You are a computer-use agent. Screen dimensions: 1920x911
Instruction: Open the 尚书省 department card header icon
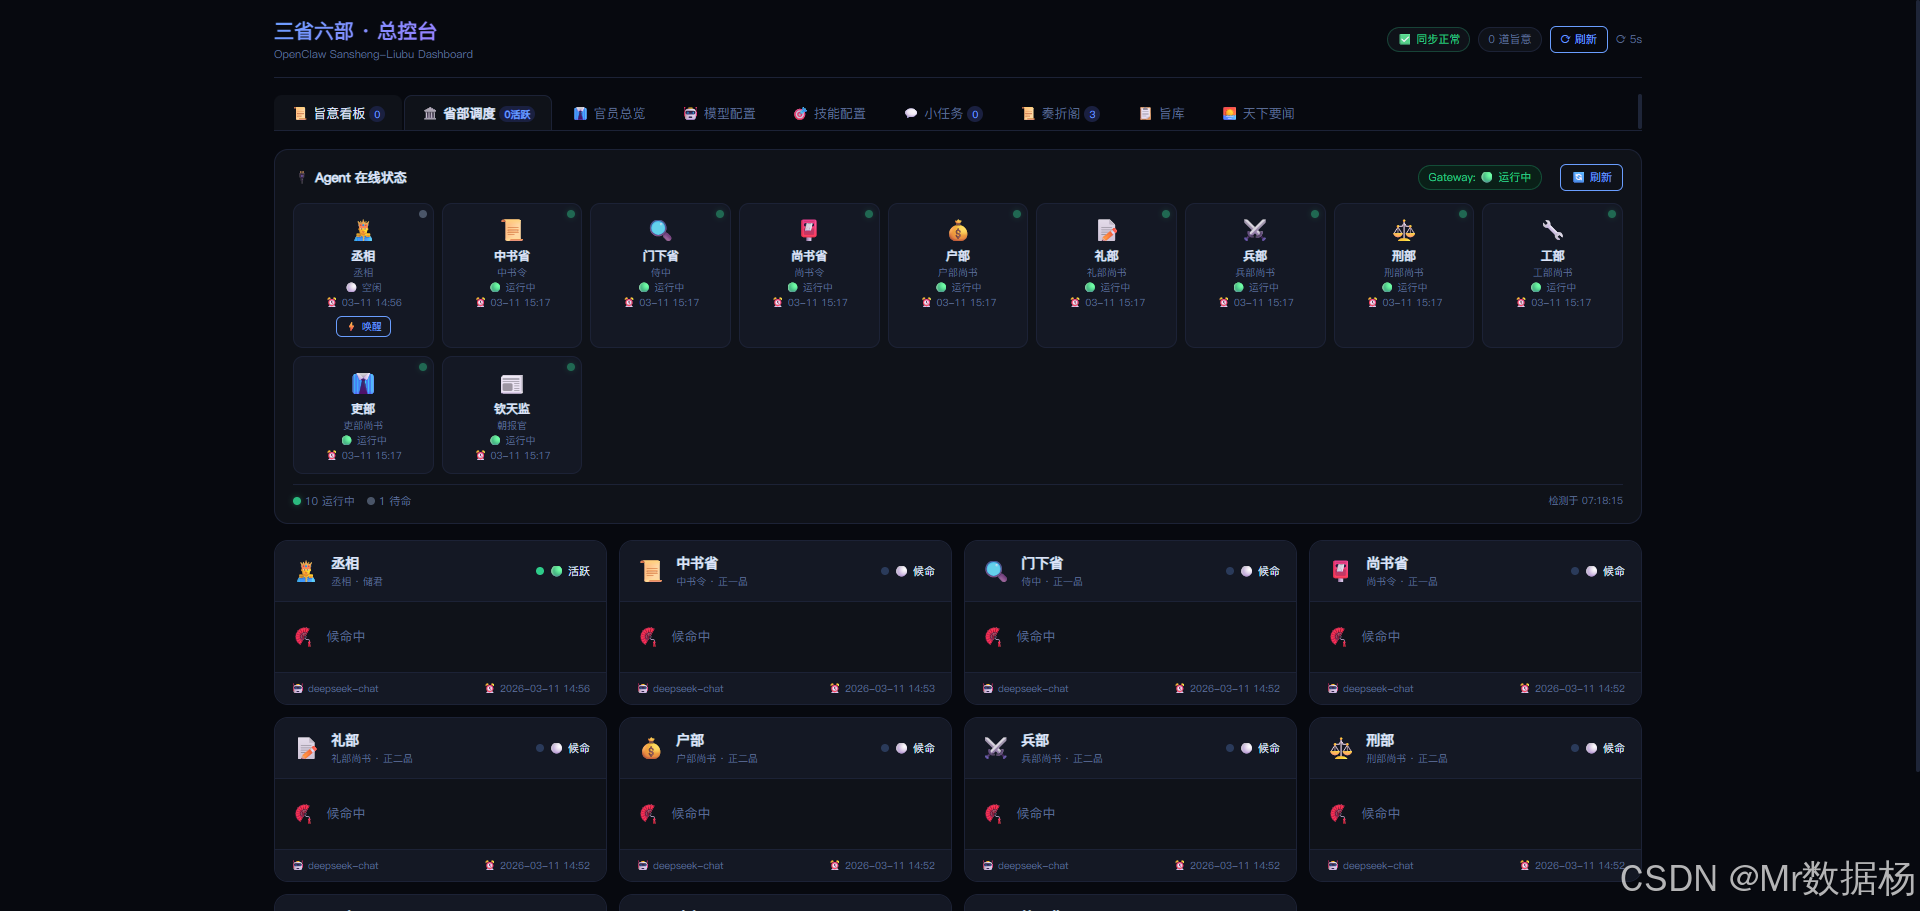1341,571
